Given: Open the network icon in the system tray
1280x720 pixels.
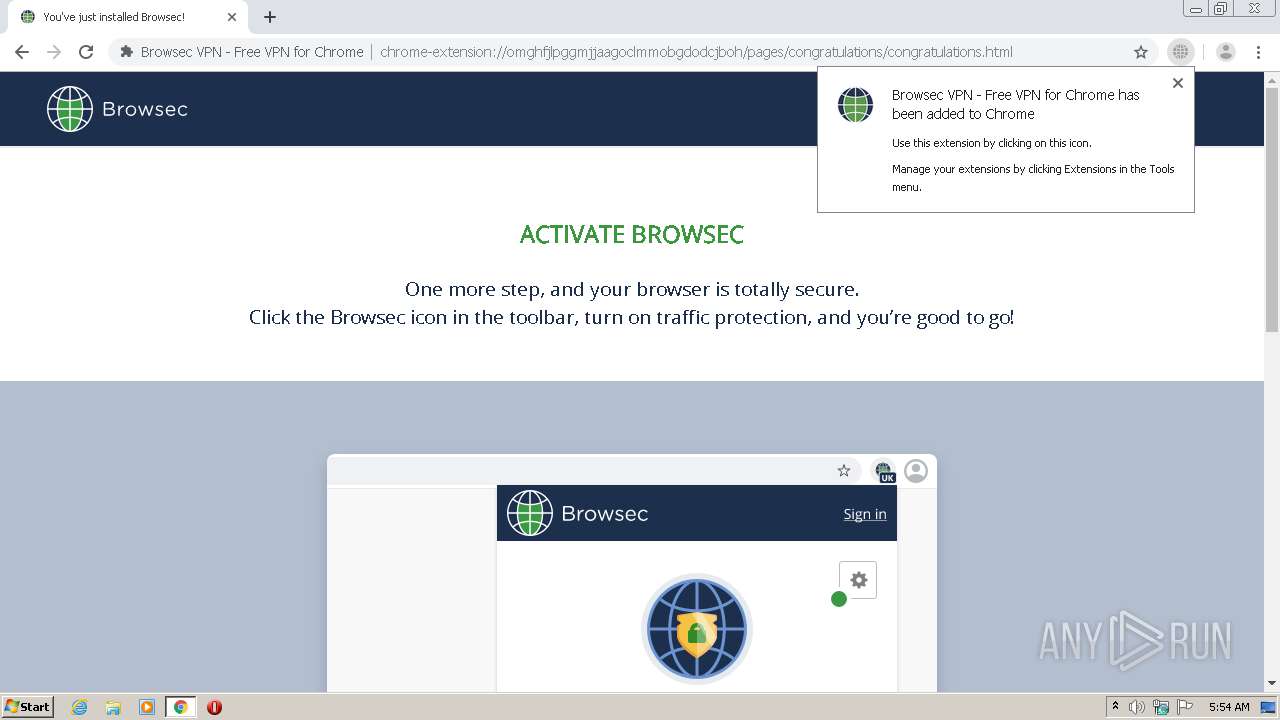Looking at the screenshot, I should click(1161, 707).
